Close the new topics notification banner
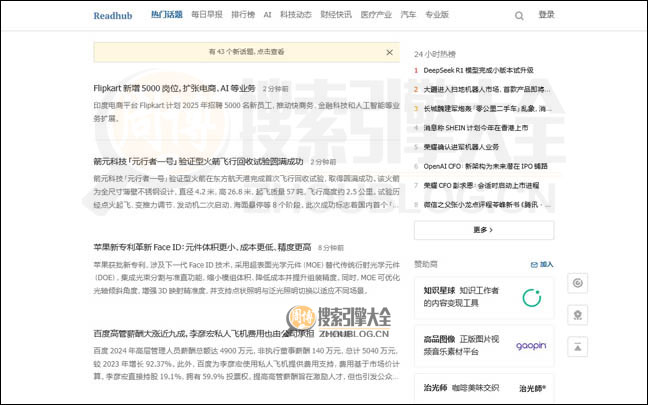Screen dimensions: 648x405 [389, 52]
